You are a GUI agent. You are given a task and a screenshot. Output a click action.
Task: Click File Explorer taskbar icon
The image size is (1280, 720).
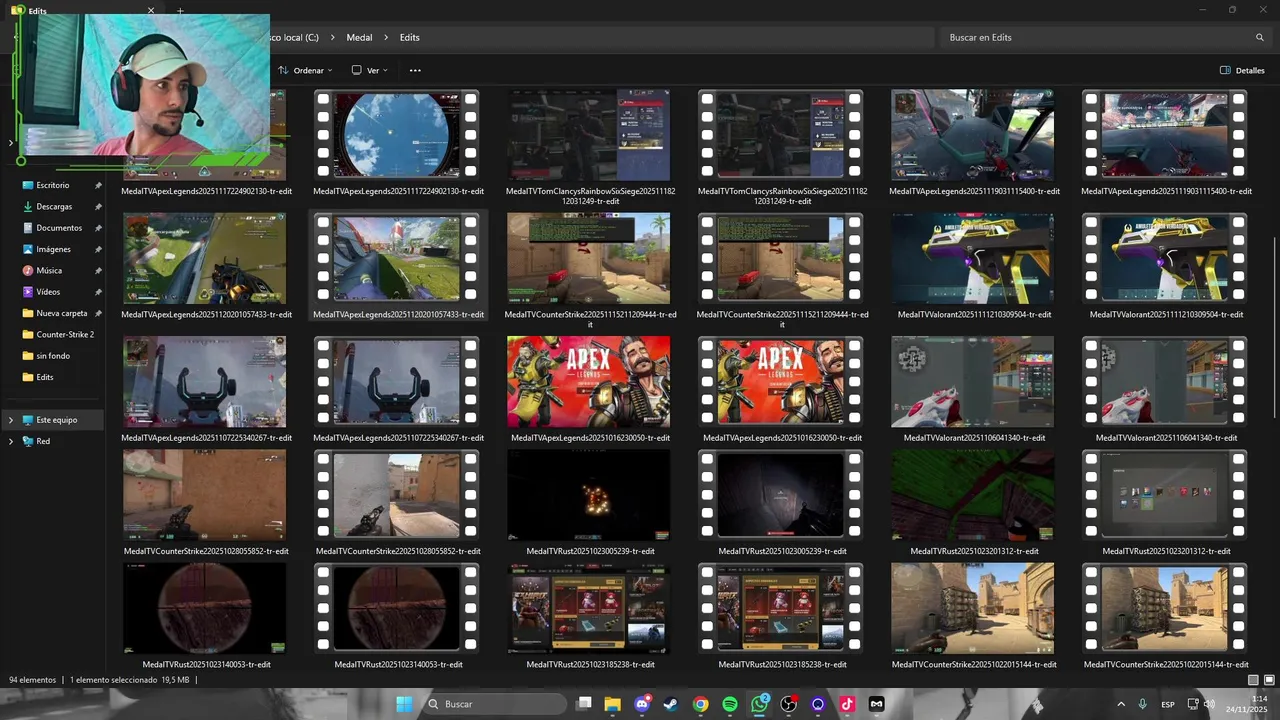coord(613,704)
